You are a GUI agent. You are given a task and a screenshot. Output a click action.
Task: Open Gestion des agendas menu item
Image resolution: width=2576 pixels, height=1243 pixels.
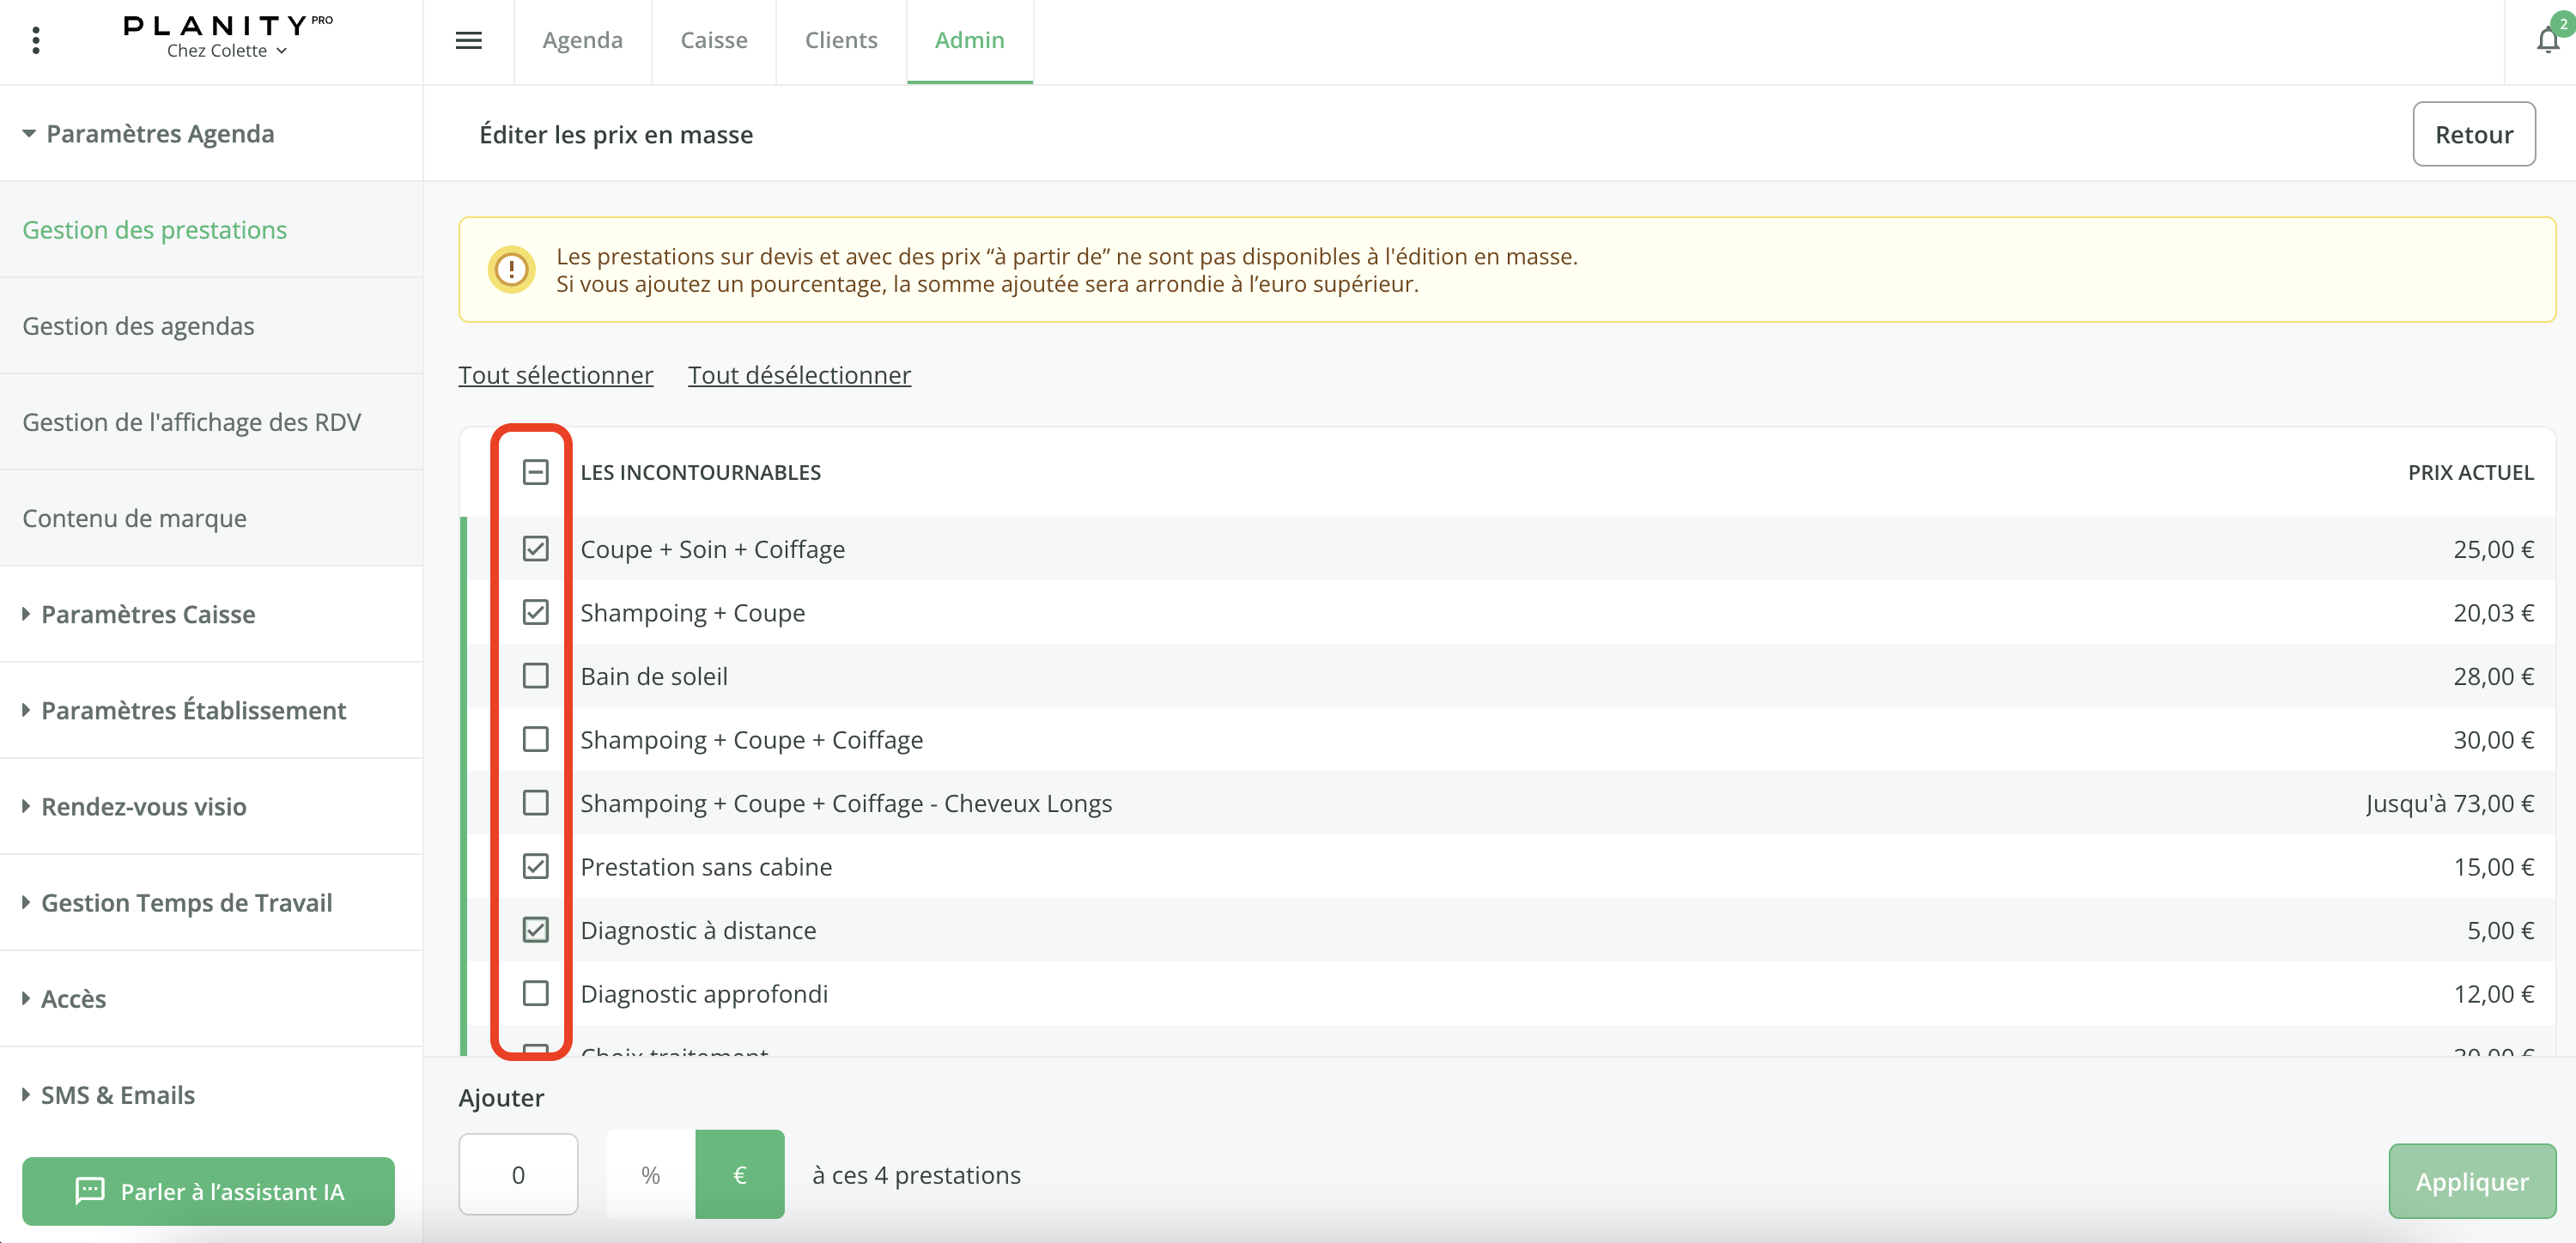click(x=138, y=326)
